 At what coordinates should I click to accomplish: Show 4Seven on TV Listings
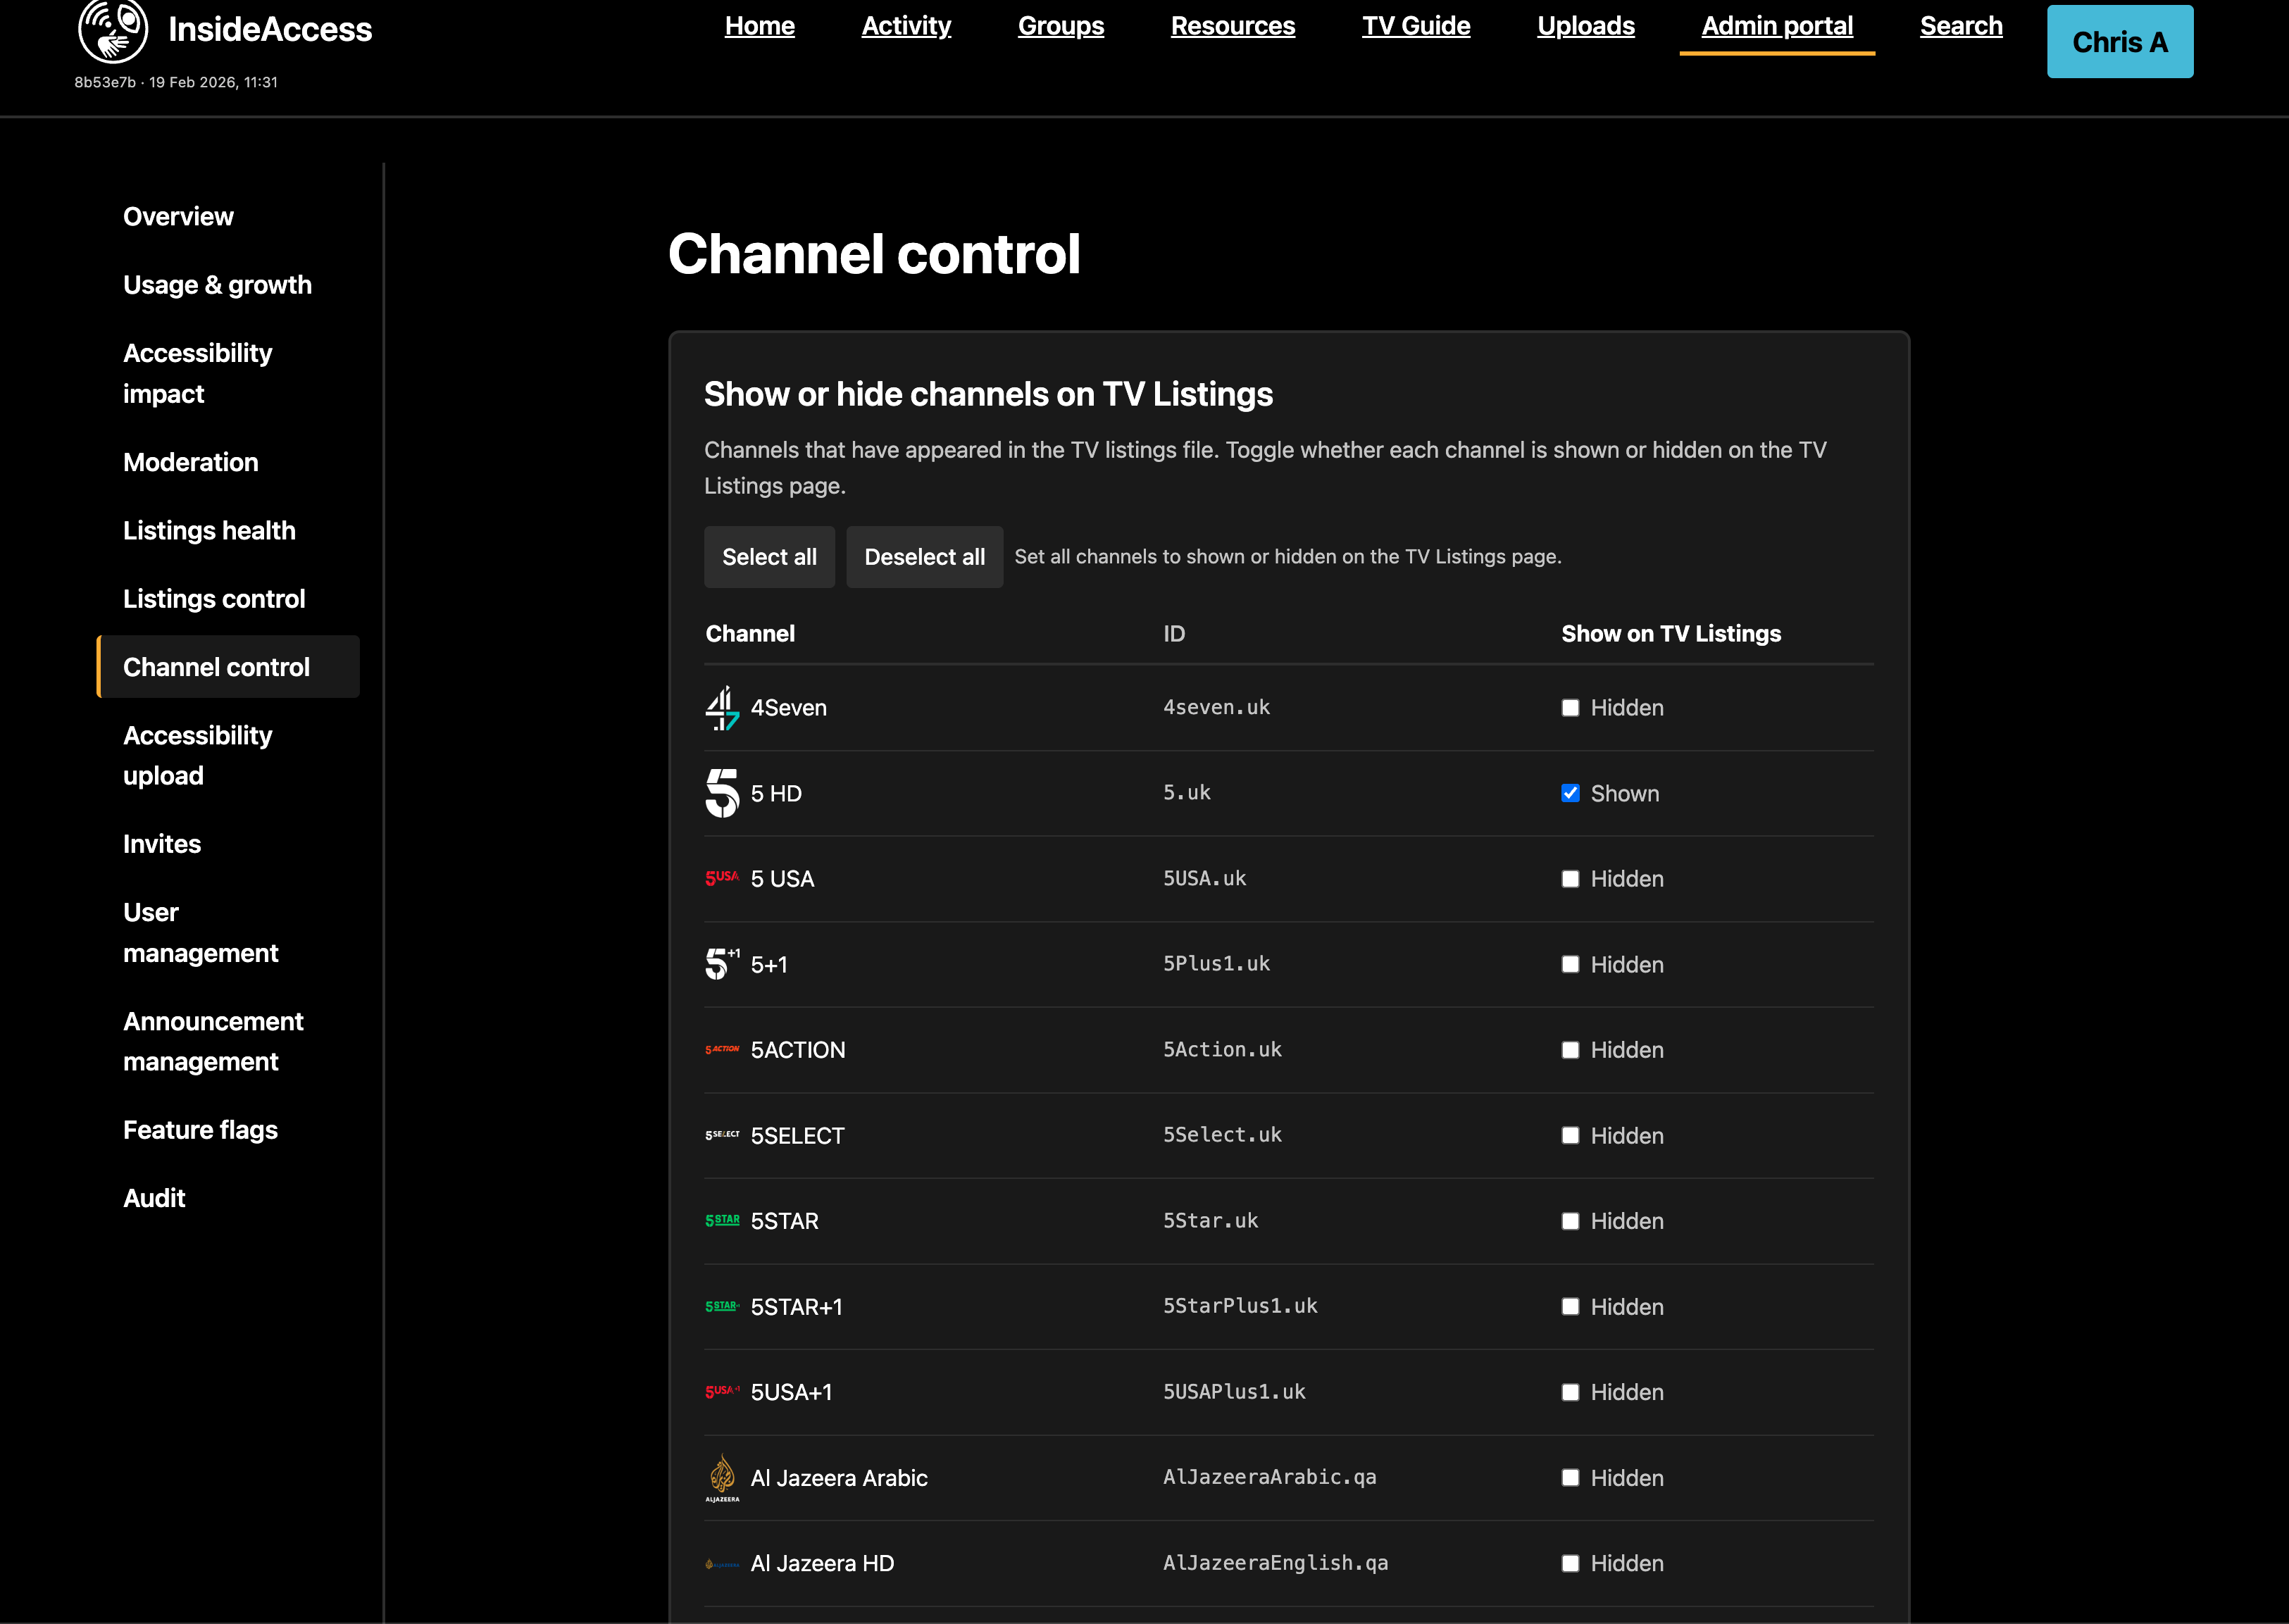pos(1570,707)
